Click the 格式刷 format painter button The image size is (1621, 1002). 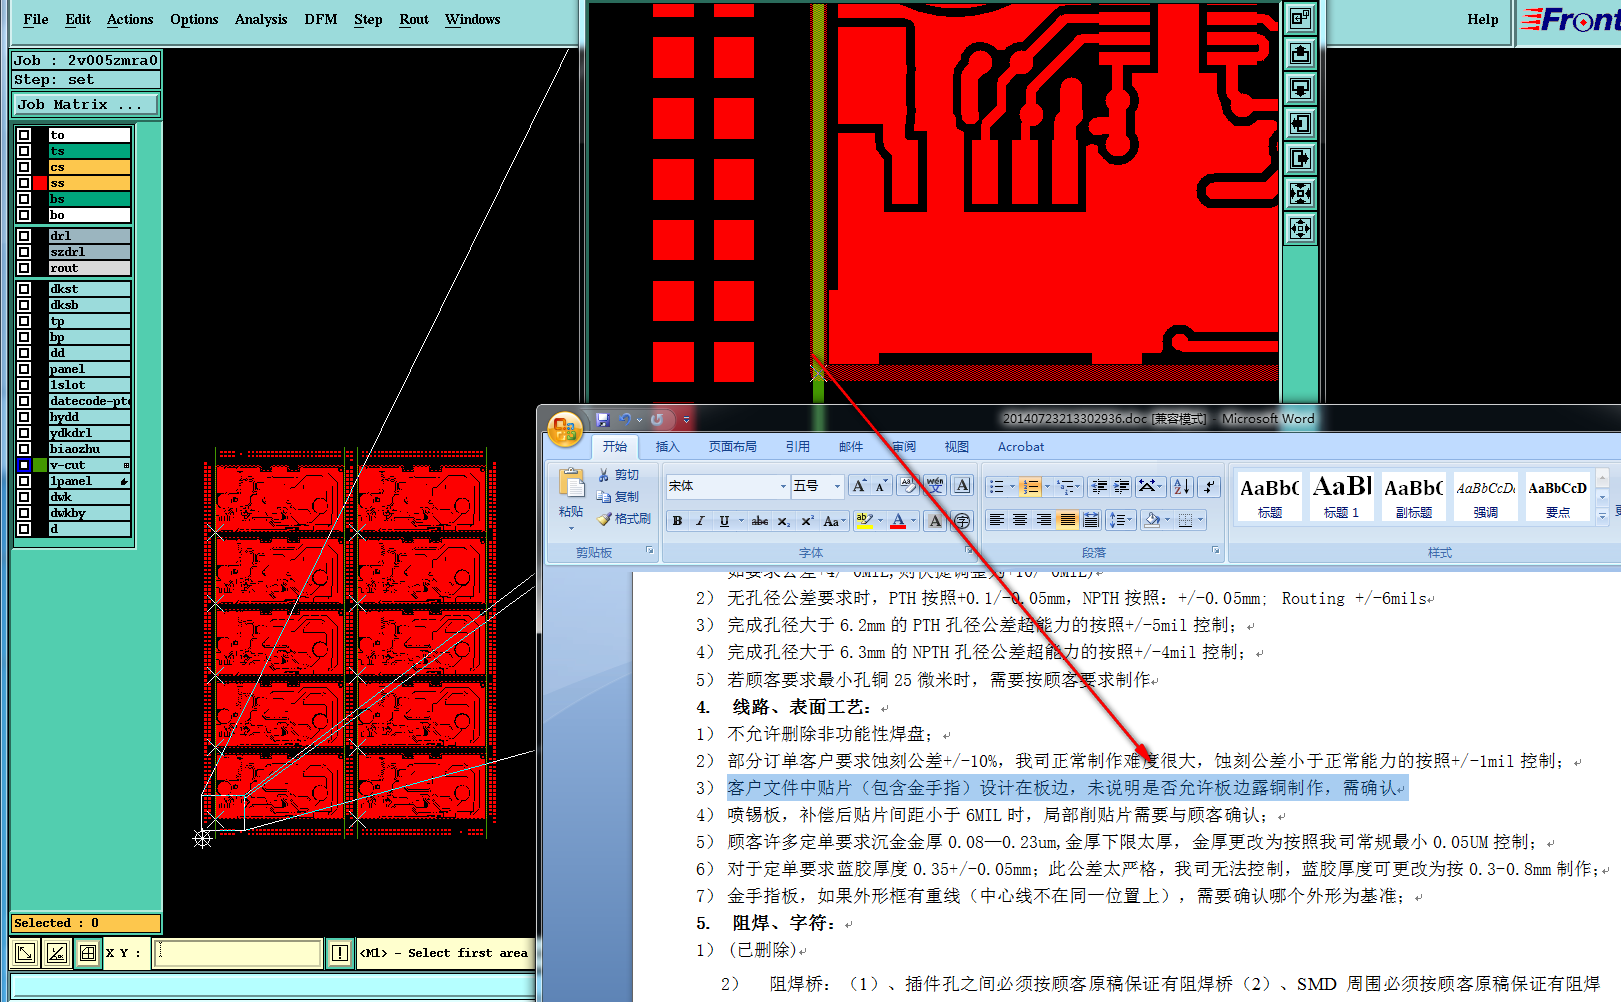point(624,519)
